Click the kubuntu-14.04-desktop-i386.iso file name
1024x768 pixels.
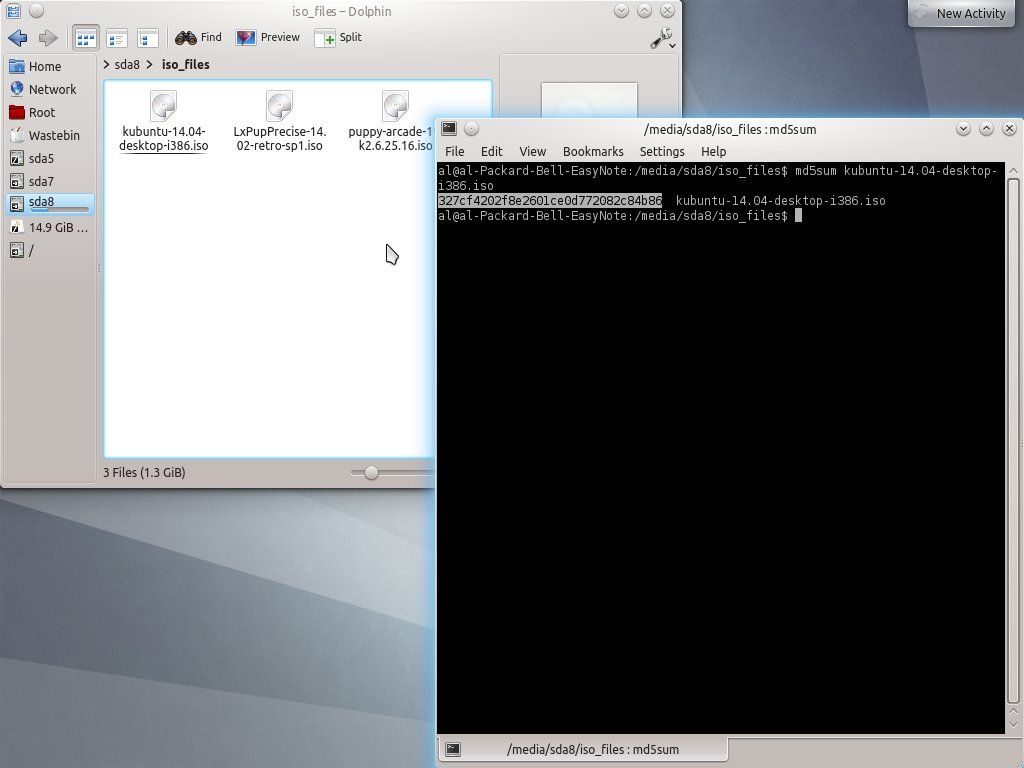pyautogui.click(x=163, y=138)
